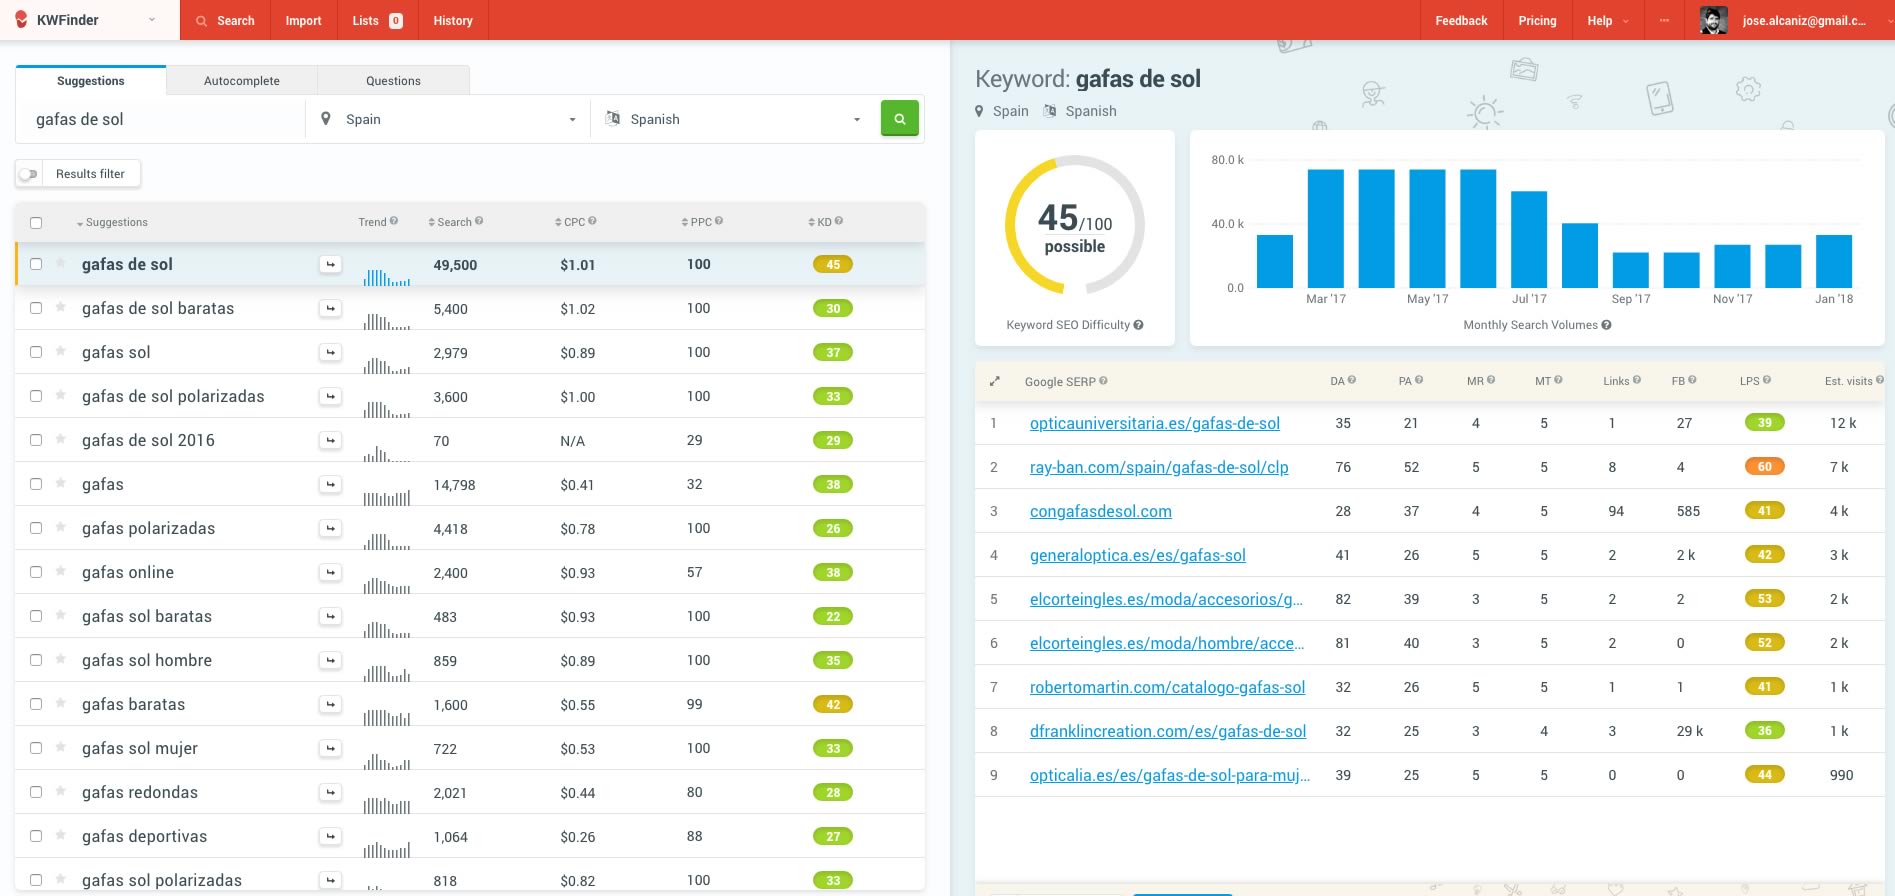This screenshot has width=1895, height=896.
Task: Sort by Suggestions column
Action: (112, 222)
